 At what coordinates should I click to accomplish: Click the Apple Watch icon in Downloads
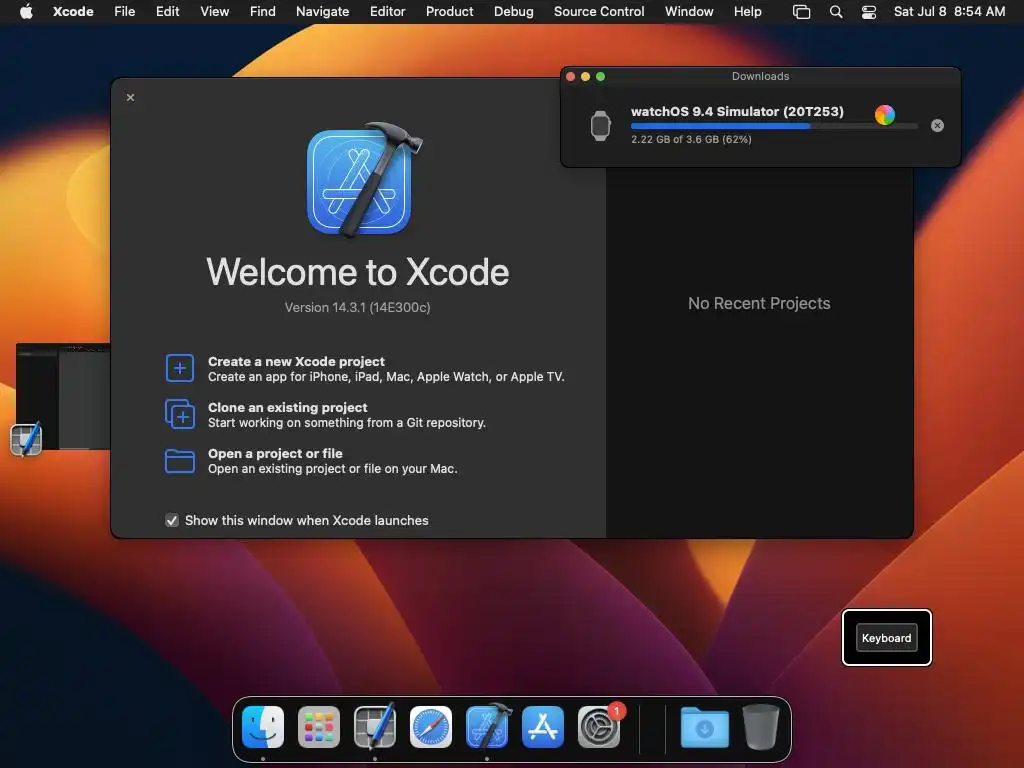(600, 125)
